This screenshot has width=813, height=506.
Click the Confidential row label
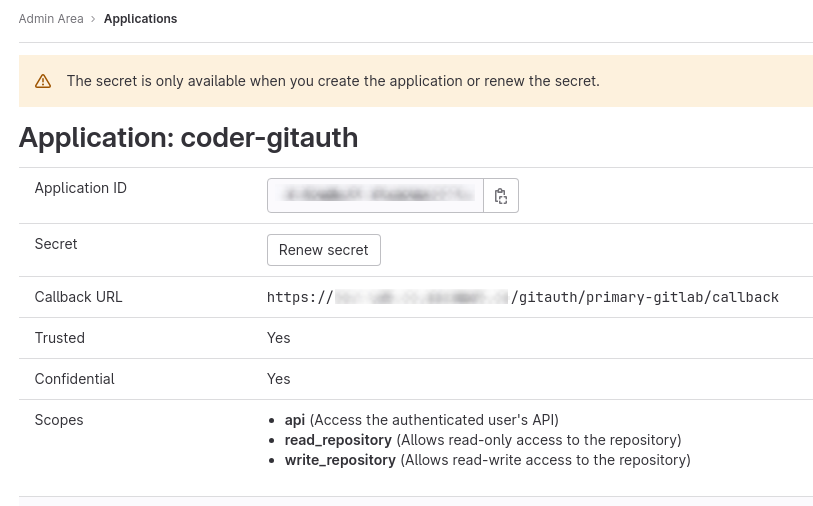[75, 379]
